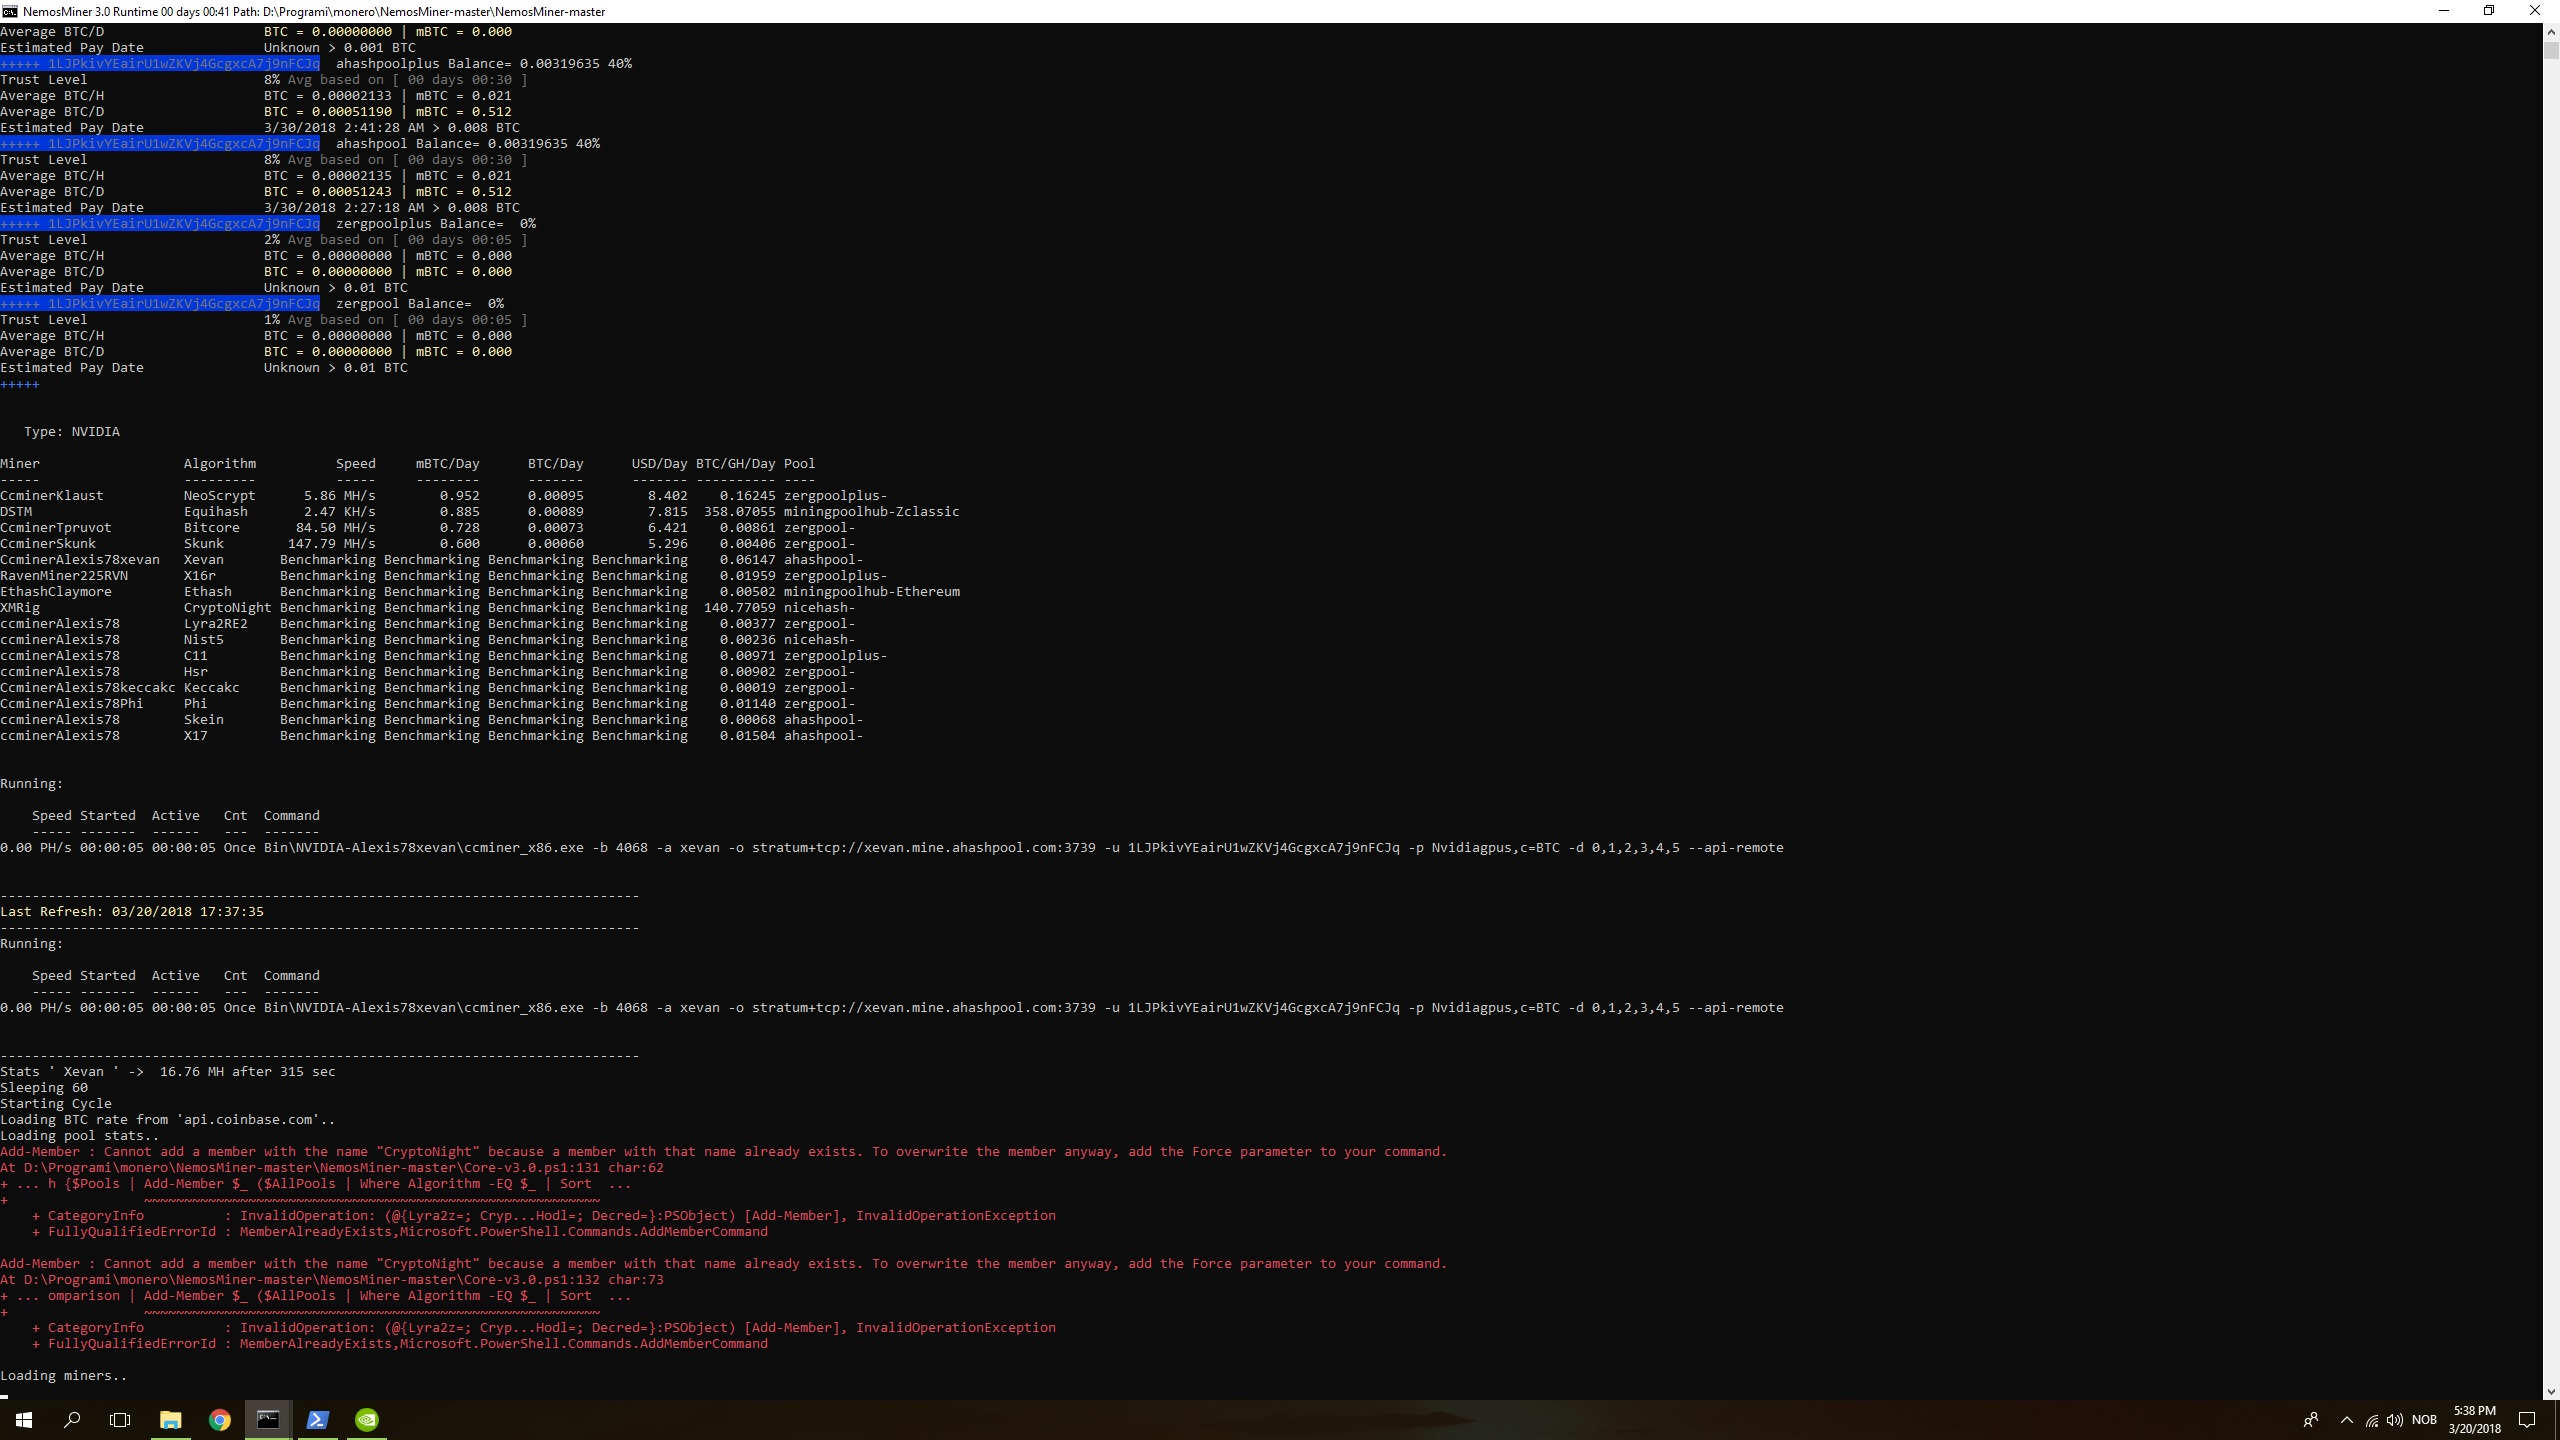This screenshot has height=1440, width=2560.
Task: Click the RavenMiner225RVN miner name
Action: [x=64, y=575]
